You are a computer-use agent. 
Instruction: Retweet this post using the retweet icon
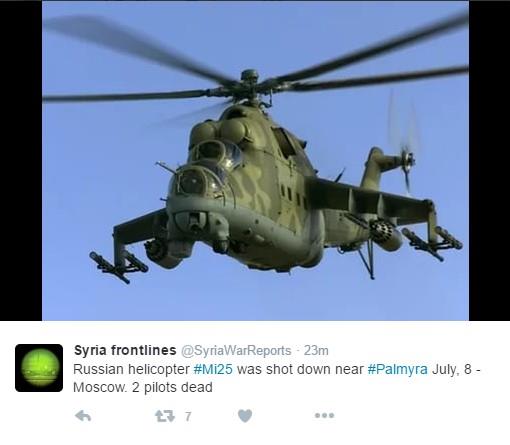(x=165, y=416)
